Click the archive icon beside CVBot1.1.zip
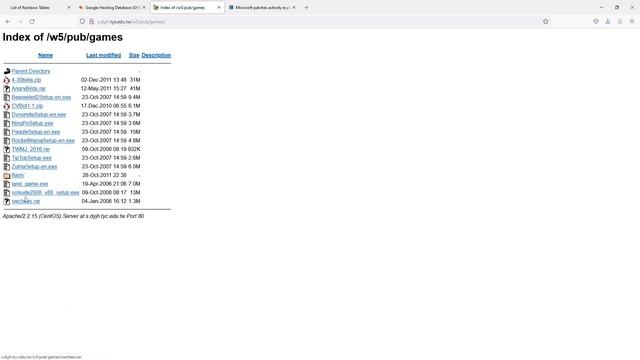 7,106
